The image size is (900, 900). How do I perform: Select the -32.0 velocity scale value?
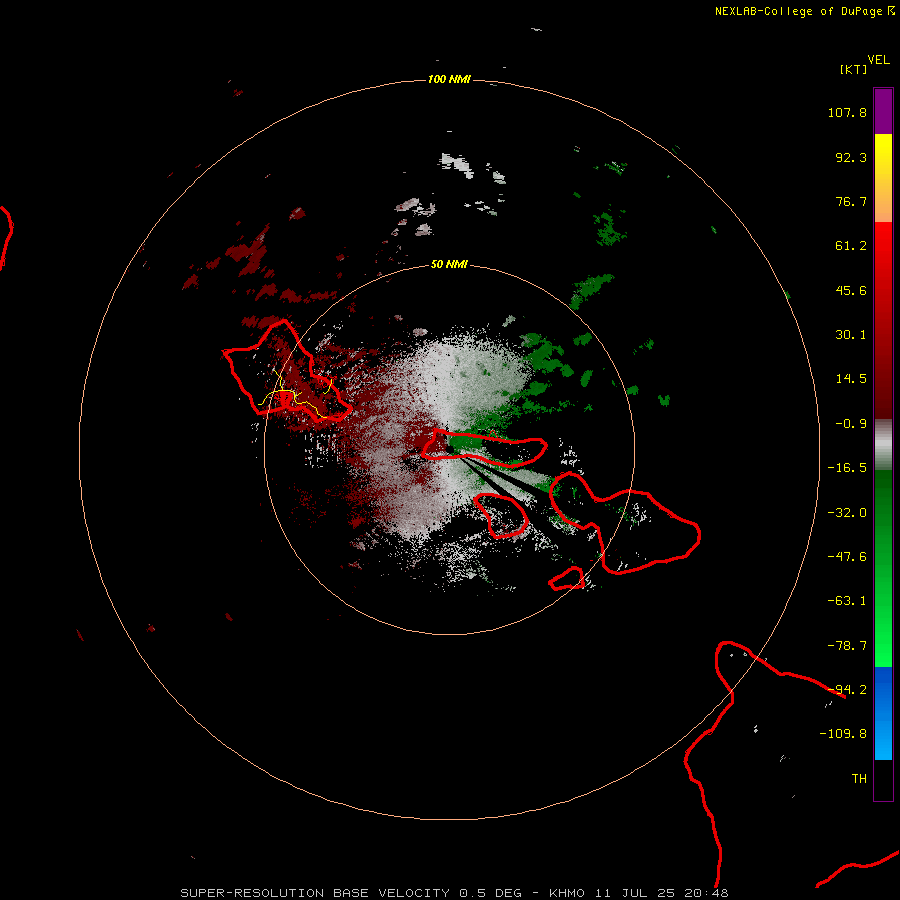point(847,513)
